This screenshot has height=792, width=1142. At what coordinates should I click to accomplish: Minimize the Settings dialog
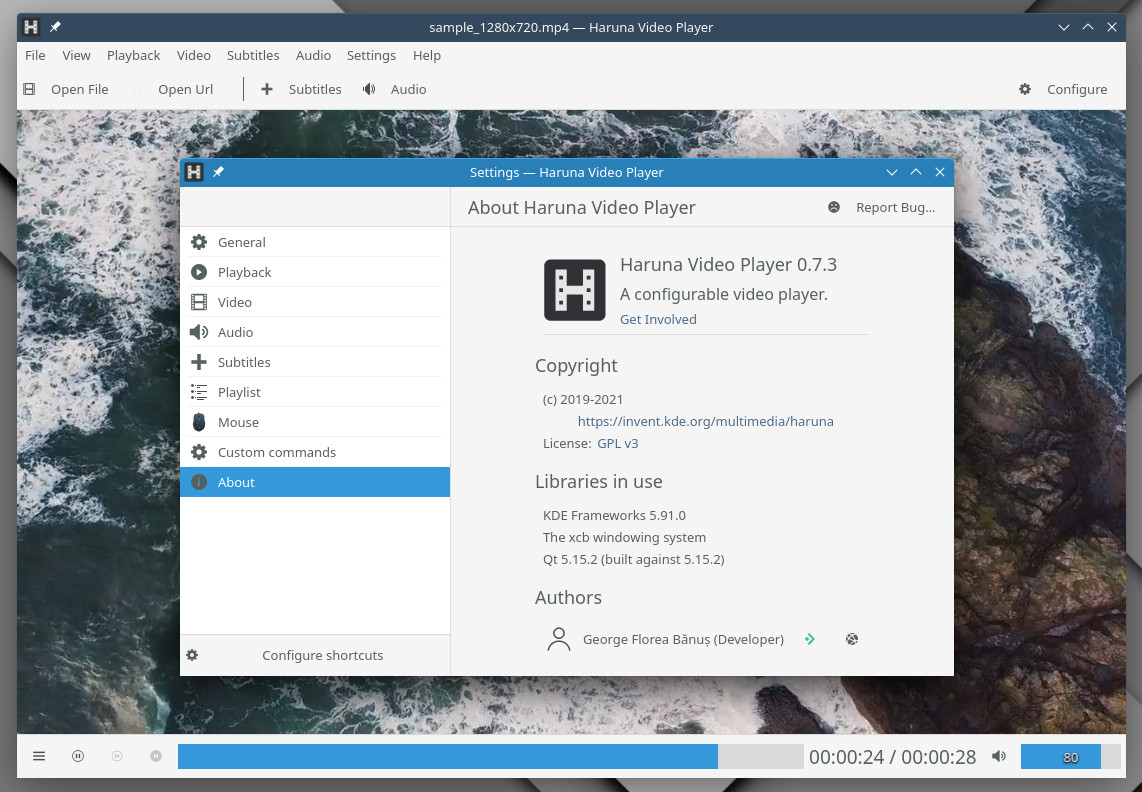(x=891, y=172)
